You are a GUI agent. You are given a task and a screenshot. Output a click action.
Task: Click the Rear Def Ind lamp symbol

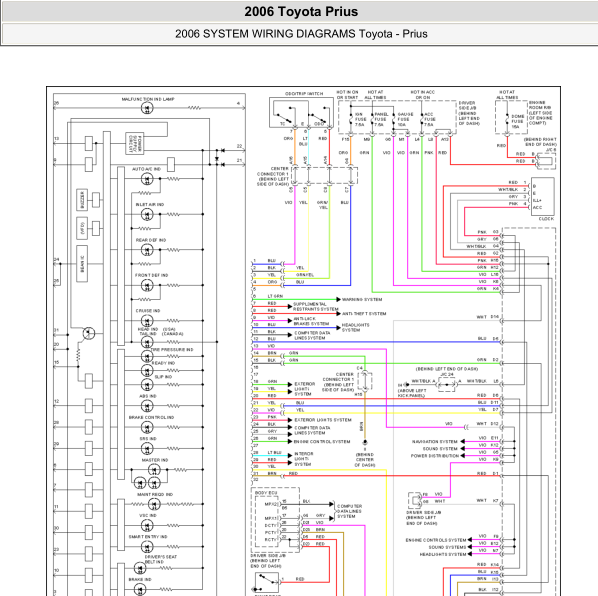[147, 250]
